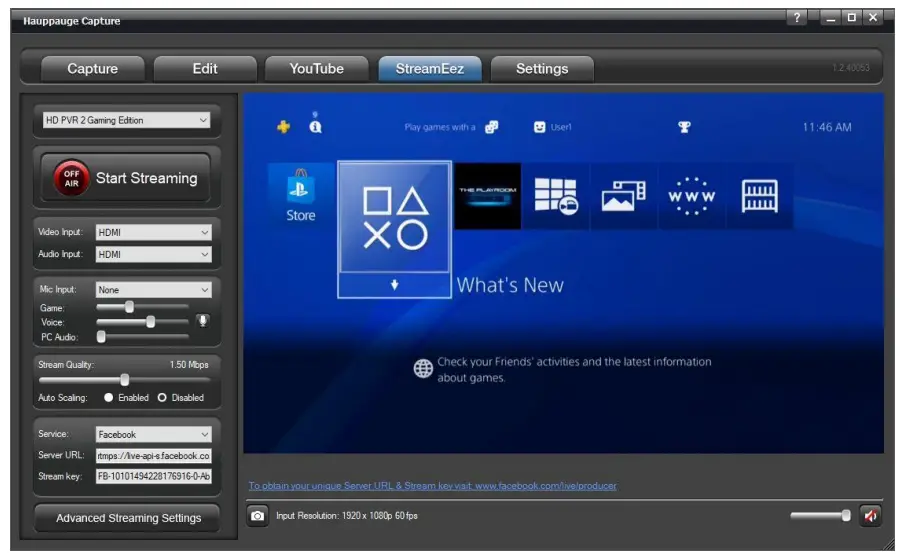The width and height of the screenshot is (900, 554).
Task: Open the Settings tab
Action: point(542,69)
